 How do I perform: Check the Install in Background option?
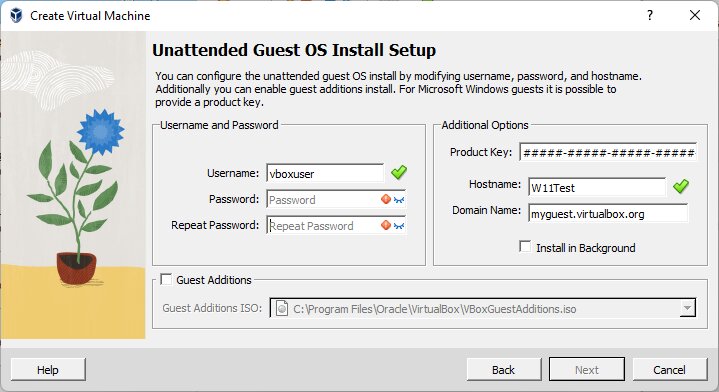(x=525, y=246)
